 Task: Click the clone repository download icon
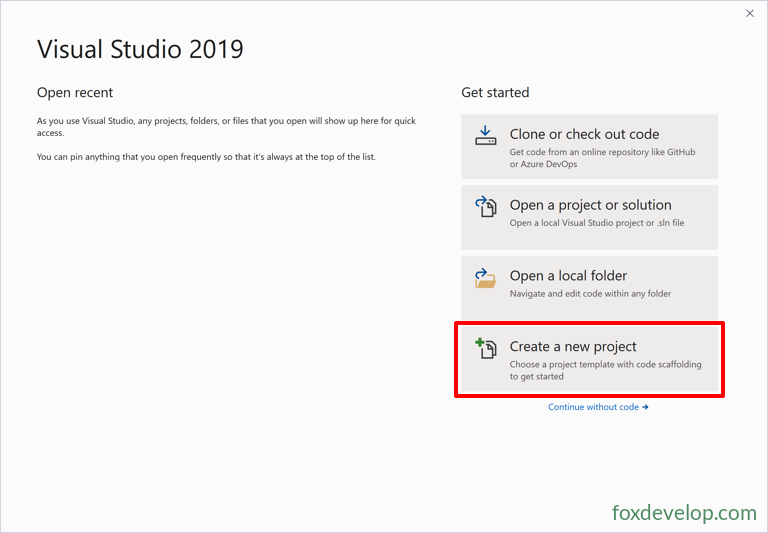(x=485, y=136)
